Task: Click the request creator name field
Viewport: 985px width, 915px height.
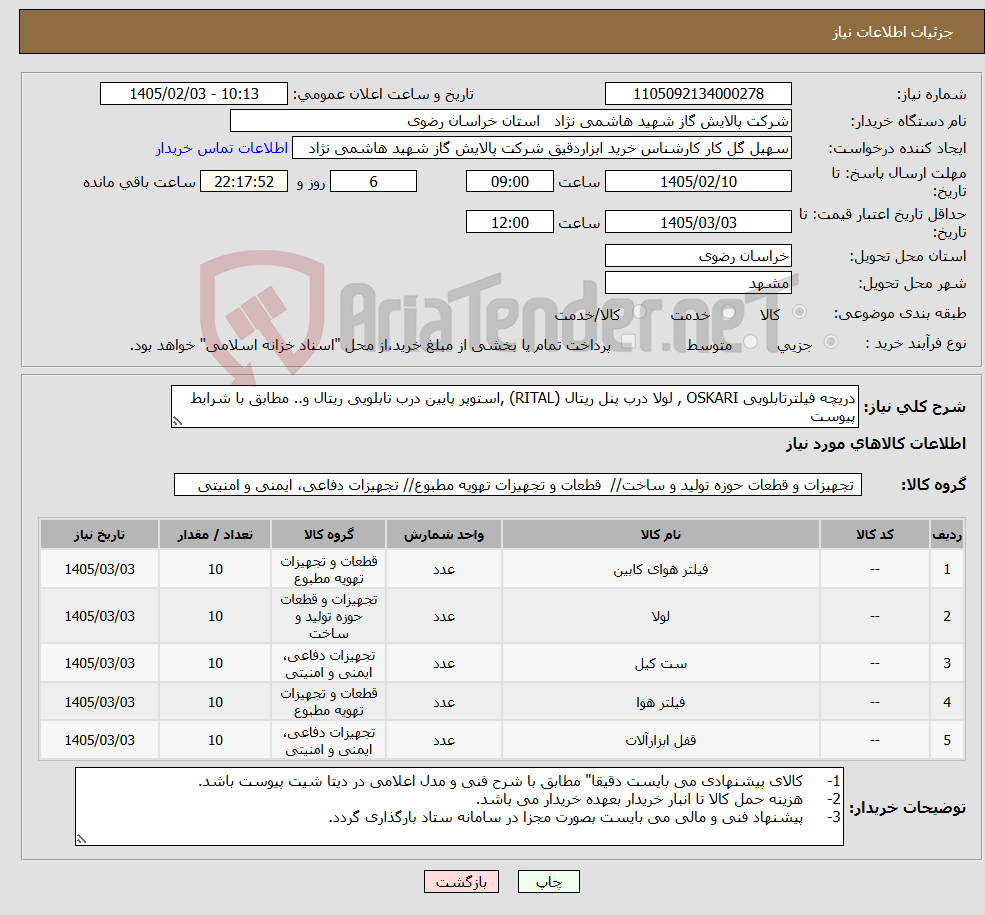Action: 541,148
